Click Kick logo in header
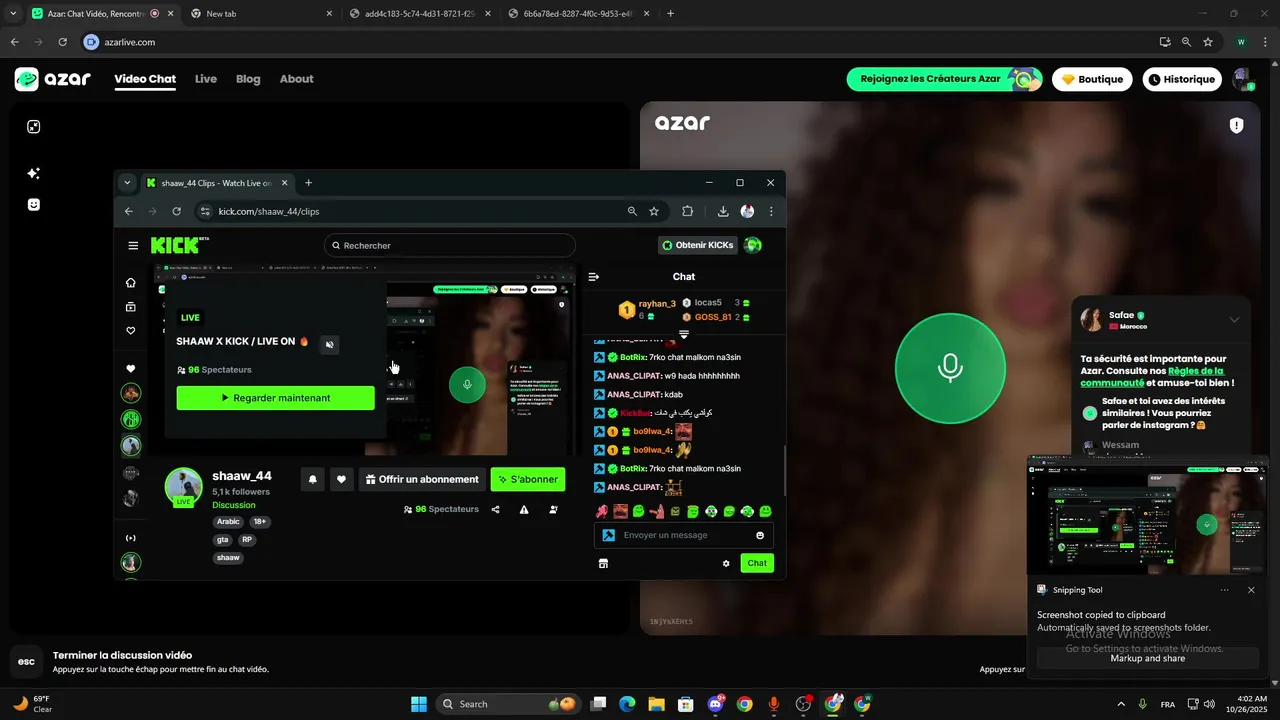The width and height of the screenshot is (1280, 720). pyautogui.click(x=179, y=245)
